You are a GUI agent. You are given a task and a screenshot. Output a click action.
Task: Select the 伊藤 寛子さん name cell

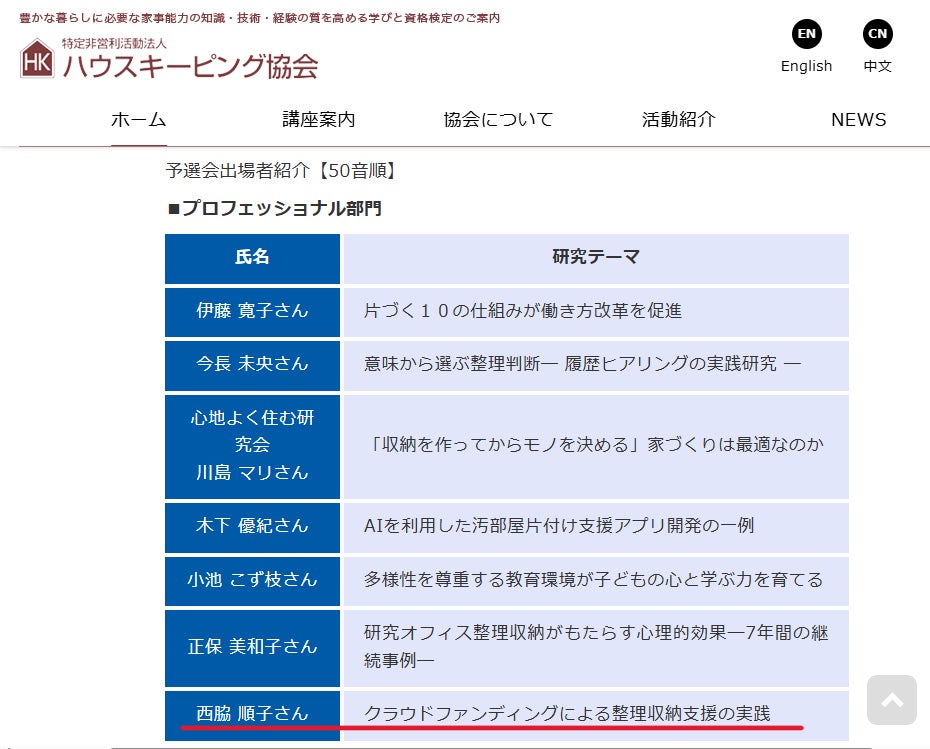(x=252, y=311)
